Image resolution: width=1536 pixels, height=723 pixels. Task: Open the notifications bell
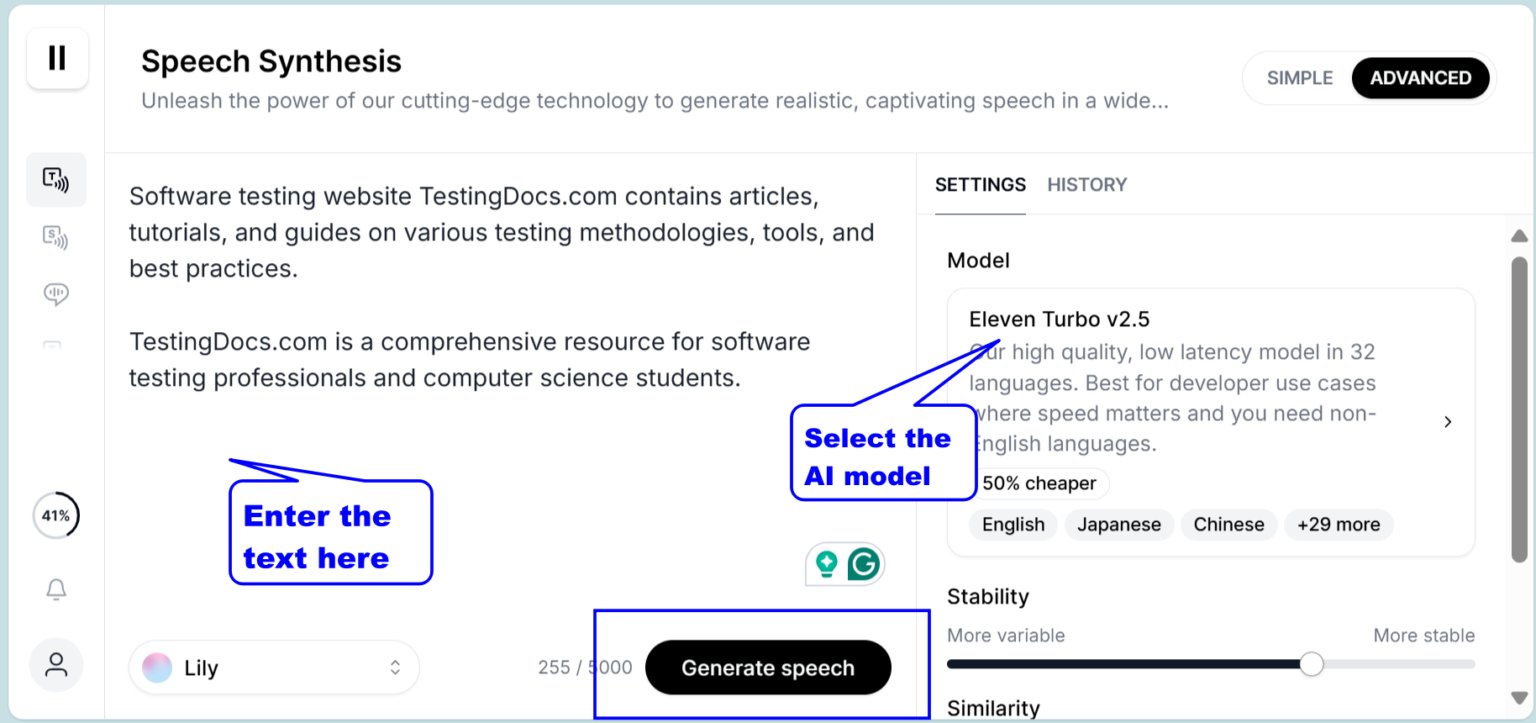[56, 589]
